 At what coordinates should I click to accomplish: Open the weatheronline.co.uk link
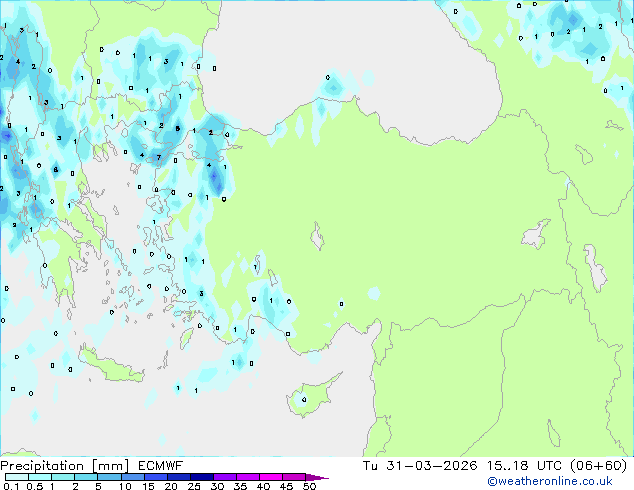pyautogui.click(x=550, y=481)
